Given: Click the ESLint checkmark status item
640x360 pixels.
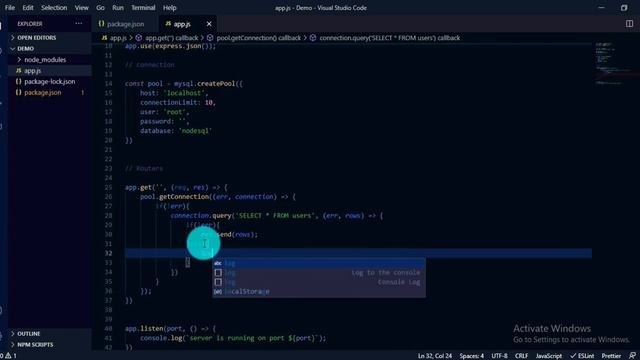Looking at the screenshot, I should [x=582, y=356].
